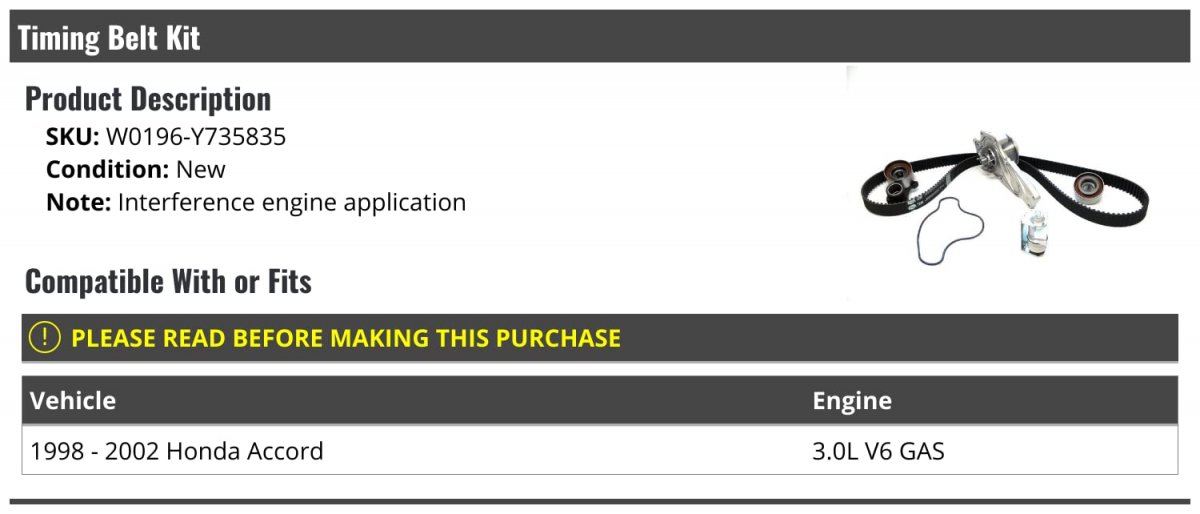
Task: Click the yellow warning exclamation icon
Action: click(x=45, y=337)
